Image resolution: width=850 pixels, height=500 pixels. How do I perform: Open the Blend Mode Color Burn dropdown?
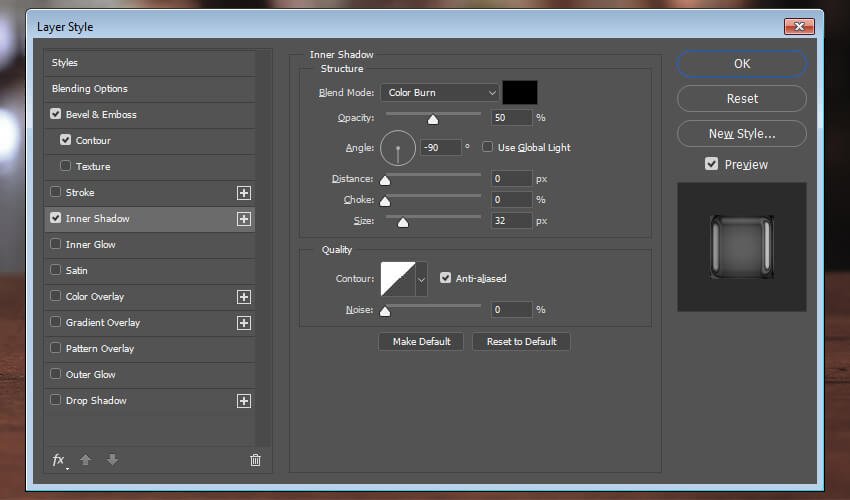pyautogui.click(x=440, y=93)
